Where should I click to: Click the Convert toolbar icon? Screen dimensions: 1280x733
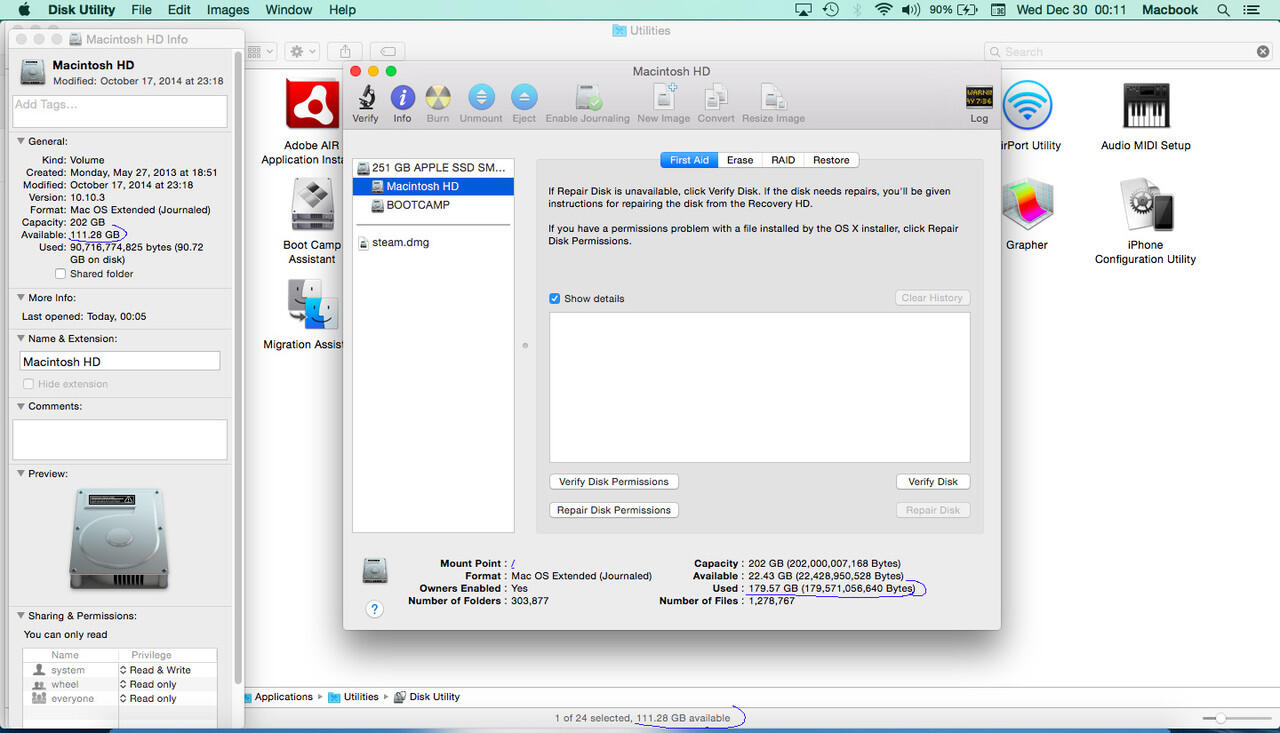tap(716, 98)
